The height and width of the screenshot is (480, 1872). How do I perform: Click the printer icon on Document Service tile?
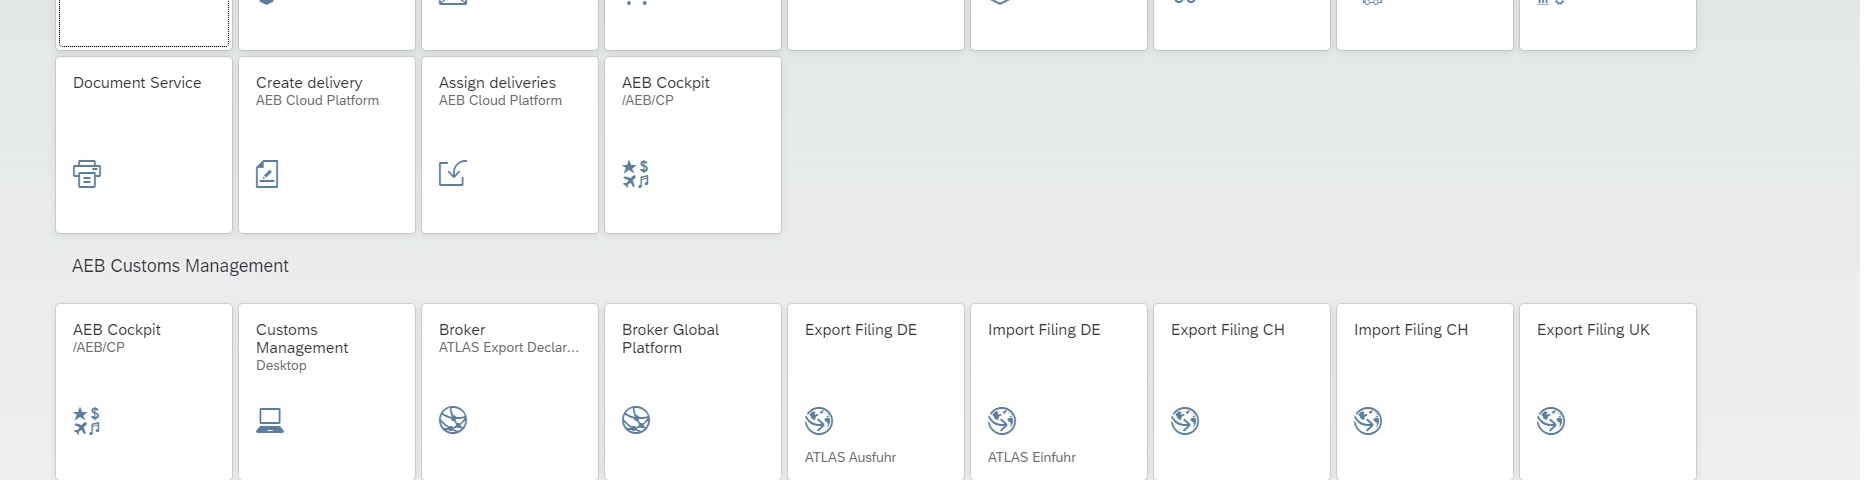(87, 174)
